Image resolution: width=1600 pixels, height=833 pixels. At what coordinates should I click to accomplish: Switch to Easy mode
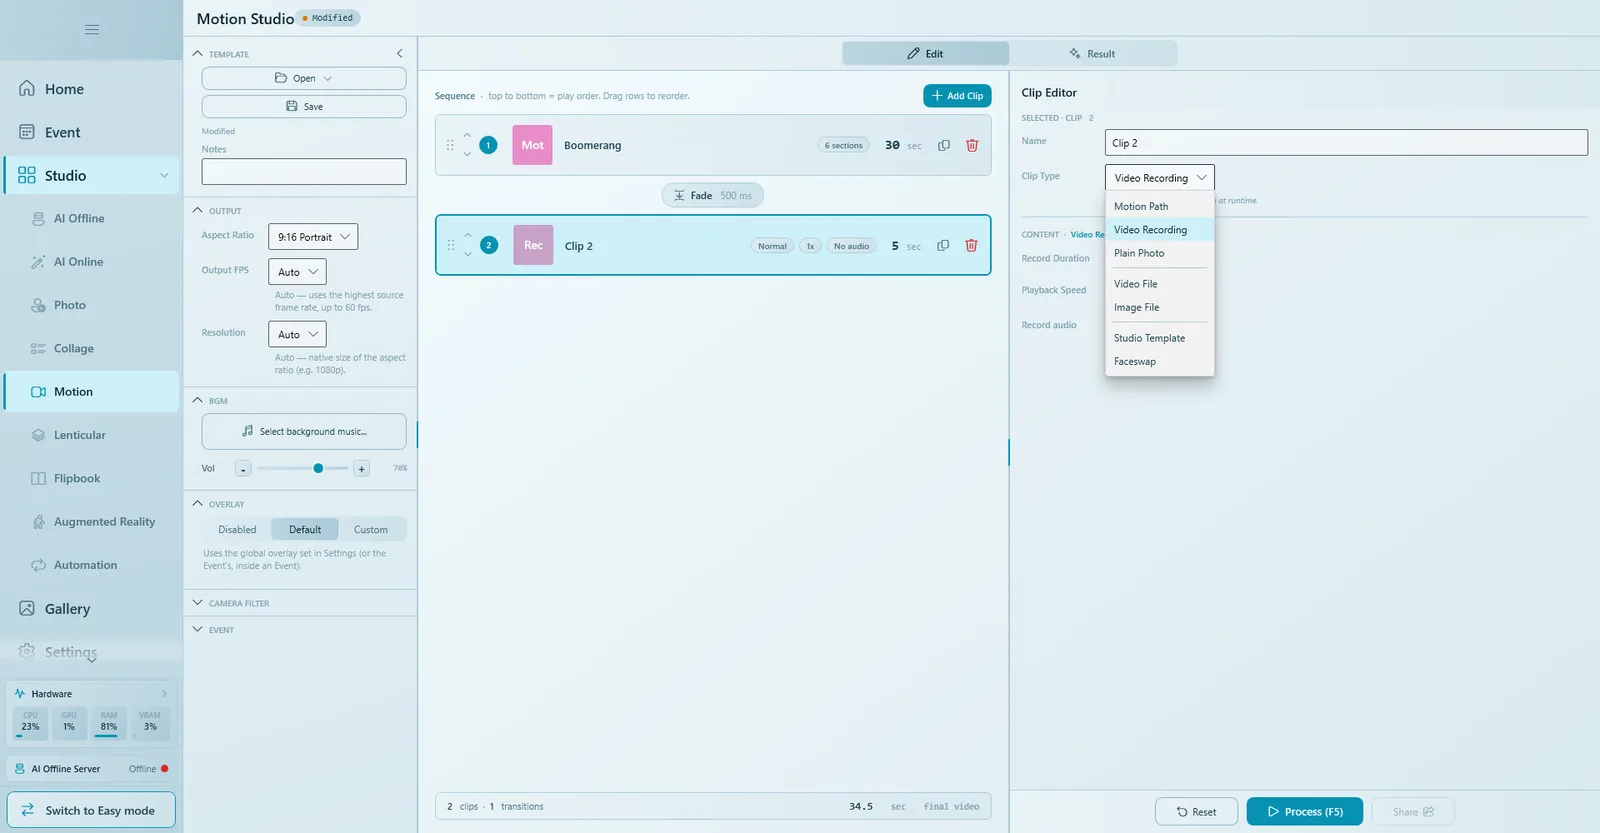pos(91,810)
